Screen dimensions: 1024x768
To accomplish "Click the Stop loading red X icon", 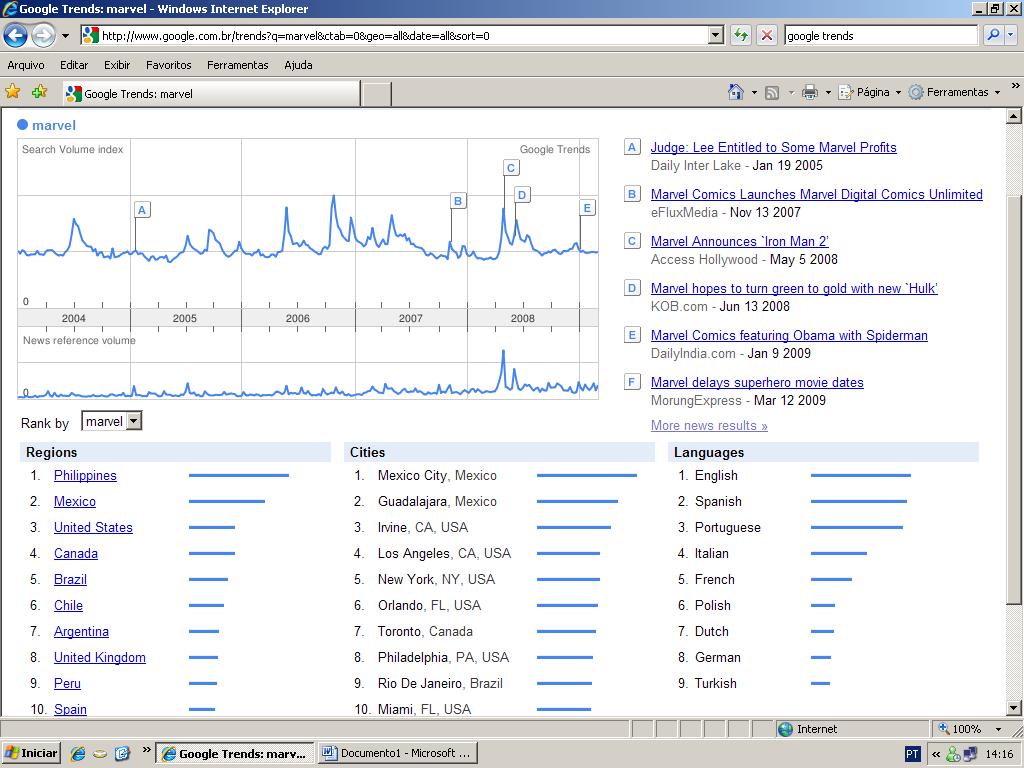I will 767,35.
